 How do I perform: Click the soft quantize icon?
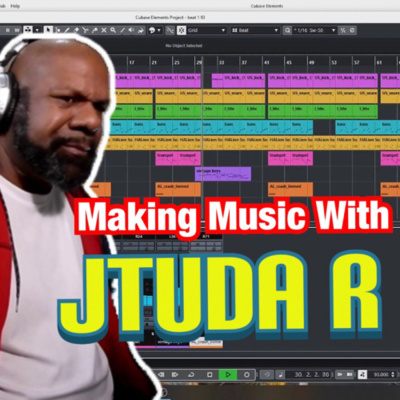pyautogui.click(x=343, y=30)
